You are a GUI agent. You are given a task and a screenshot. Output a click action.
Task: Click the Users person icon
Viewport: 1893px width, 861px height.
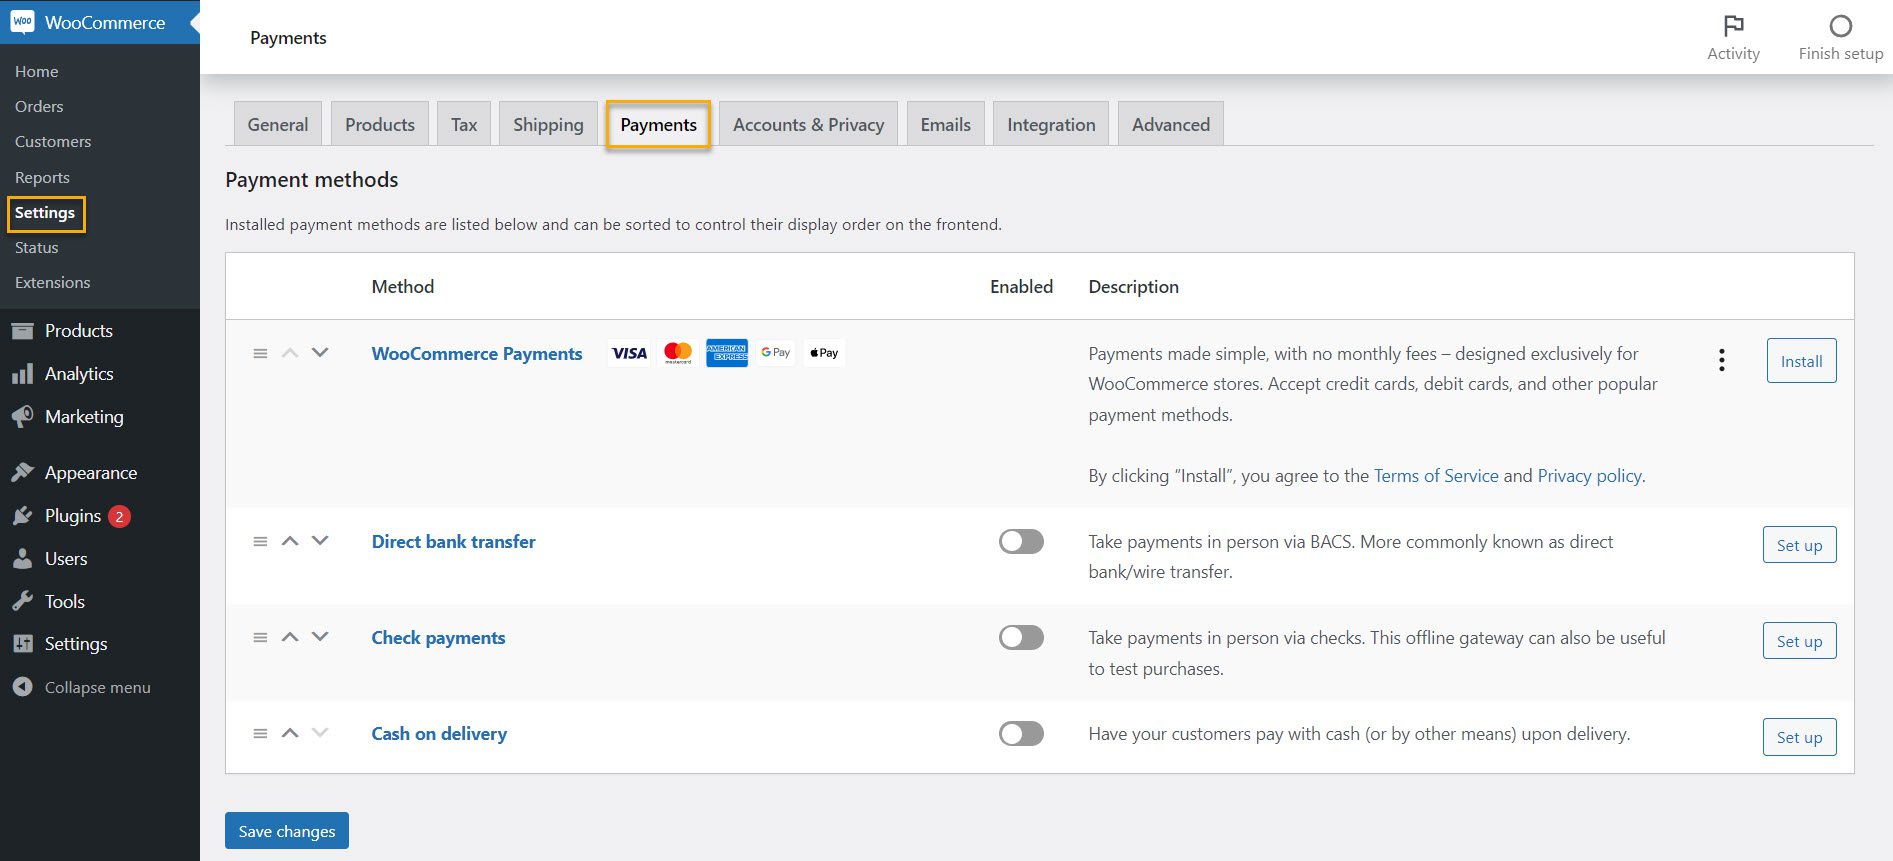pyautogui.click(x=22, y=559)
